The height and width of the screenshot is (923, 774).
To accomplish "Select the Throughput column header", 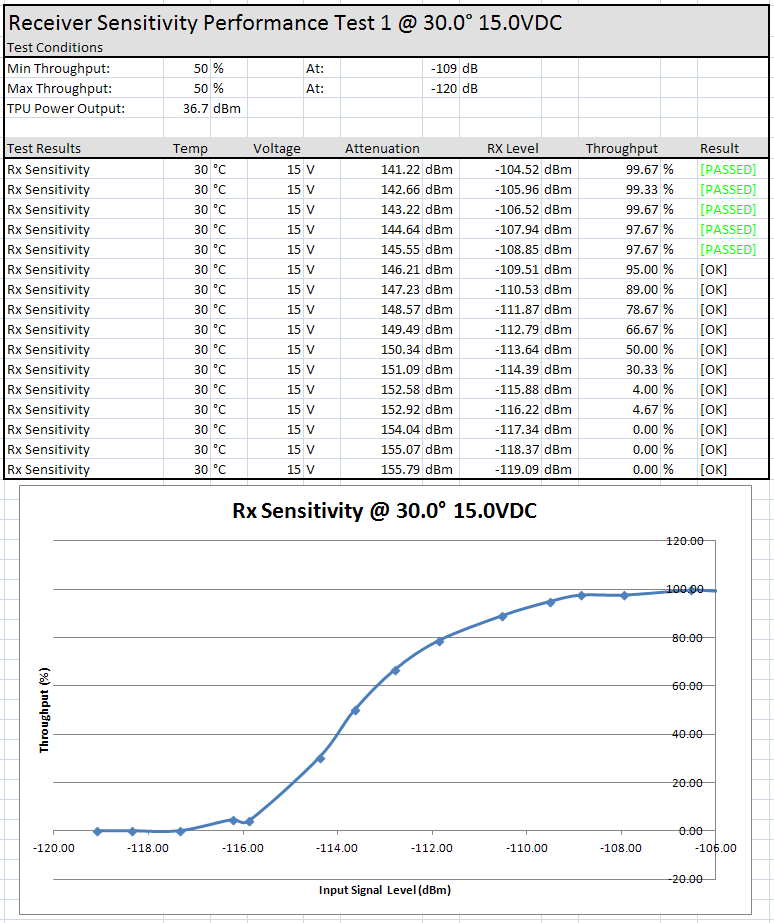I will tap(622, 148).
